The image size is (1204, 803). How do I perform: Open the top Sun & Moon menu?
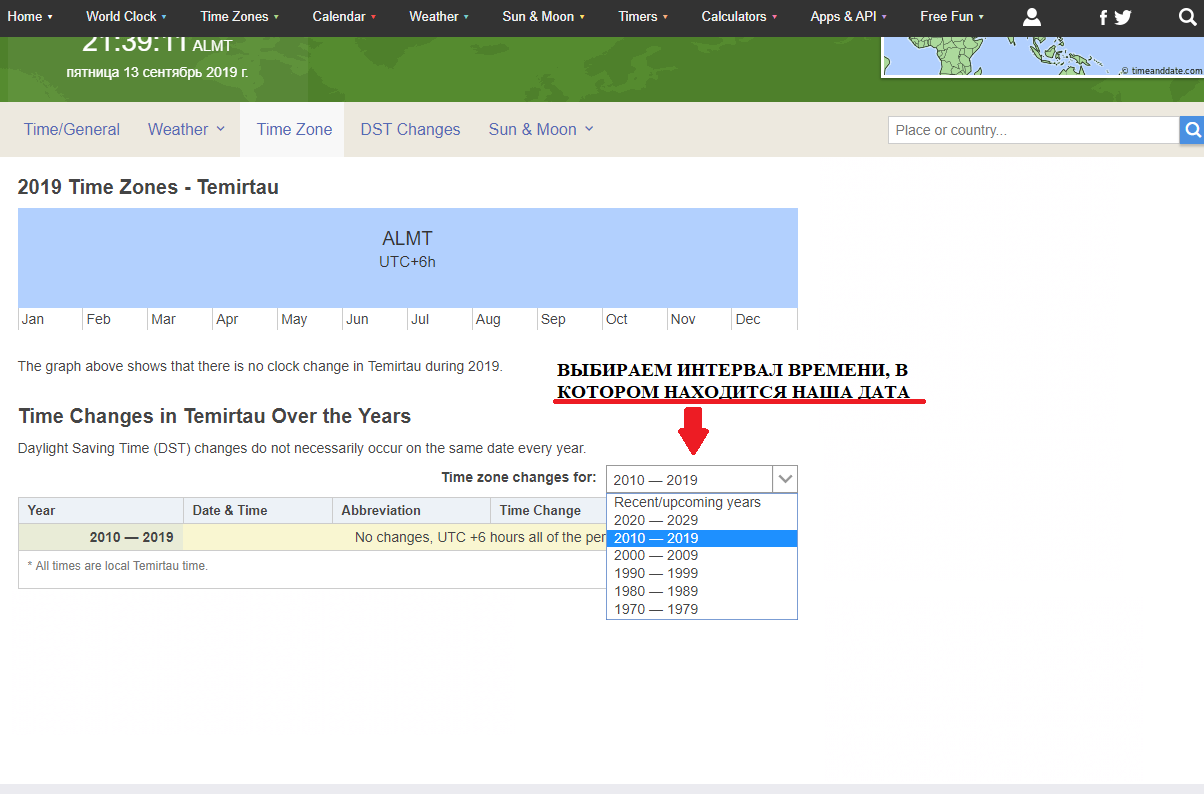(x=543, y=17)
